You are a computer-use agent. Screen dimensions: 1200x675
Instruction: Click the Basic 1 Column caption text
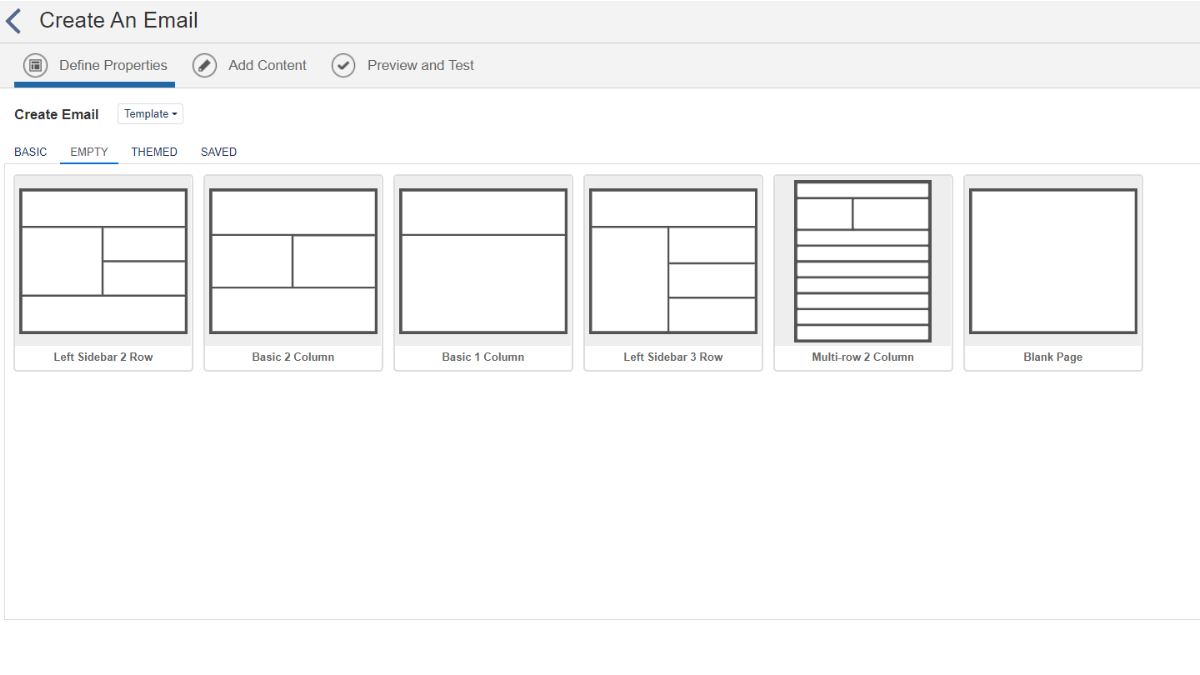click(x=483, y=357)
